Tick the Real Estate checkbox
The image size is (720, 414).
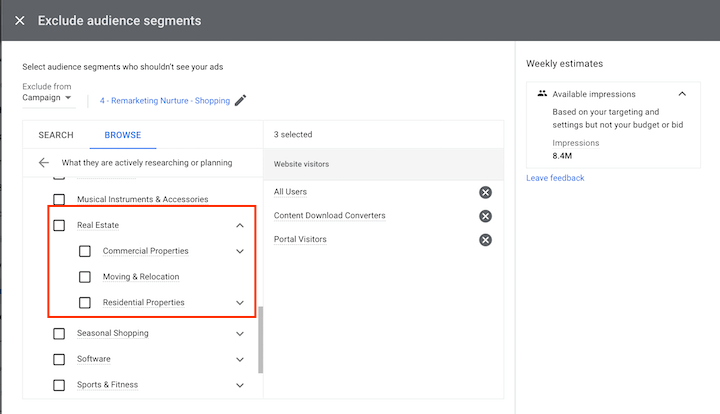point(59,225)
